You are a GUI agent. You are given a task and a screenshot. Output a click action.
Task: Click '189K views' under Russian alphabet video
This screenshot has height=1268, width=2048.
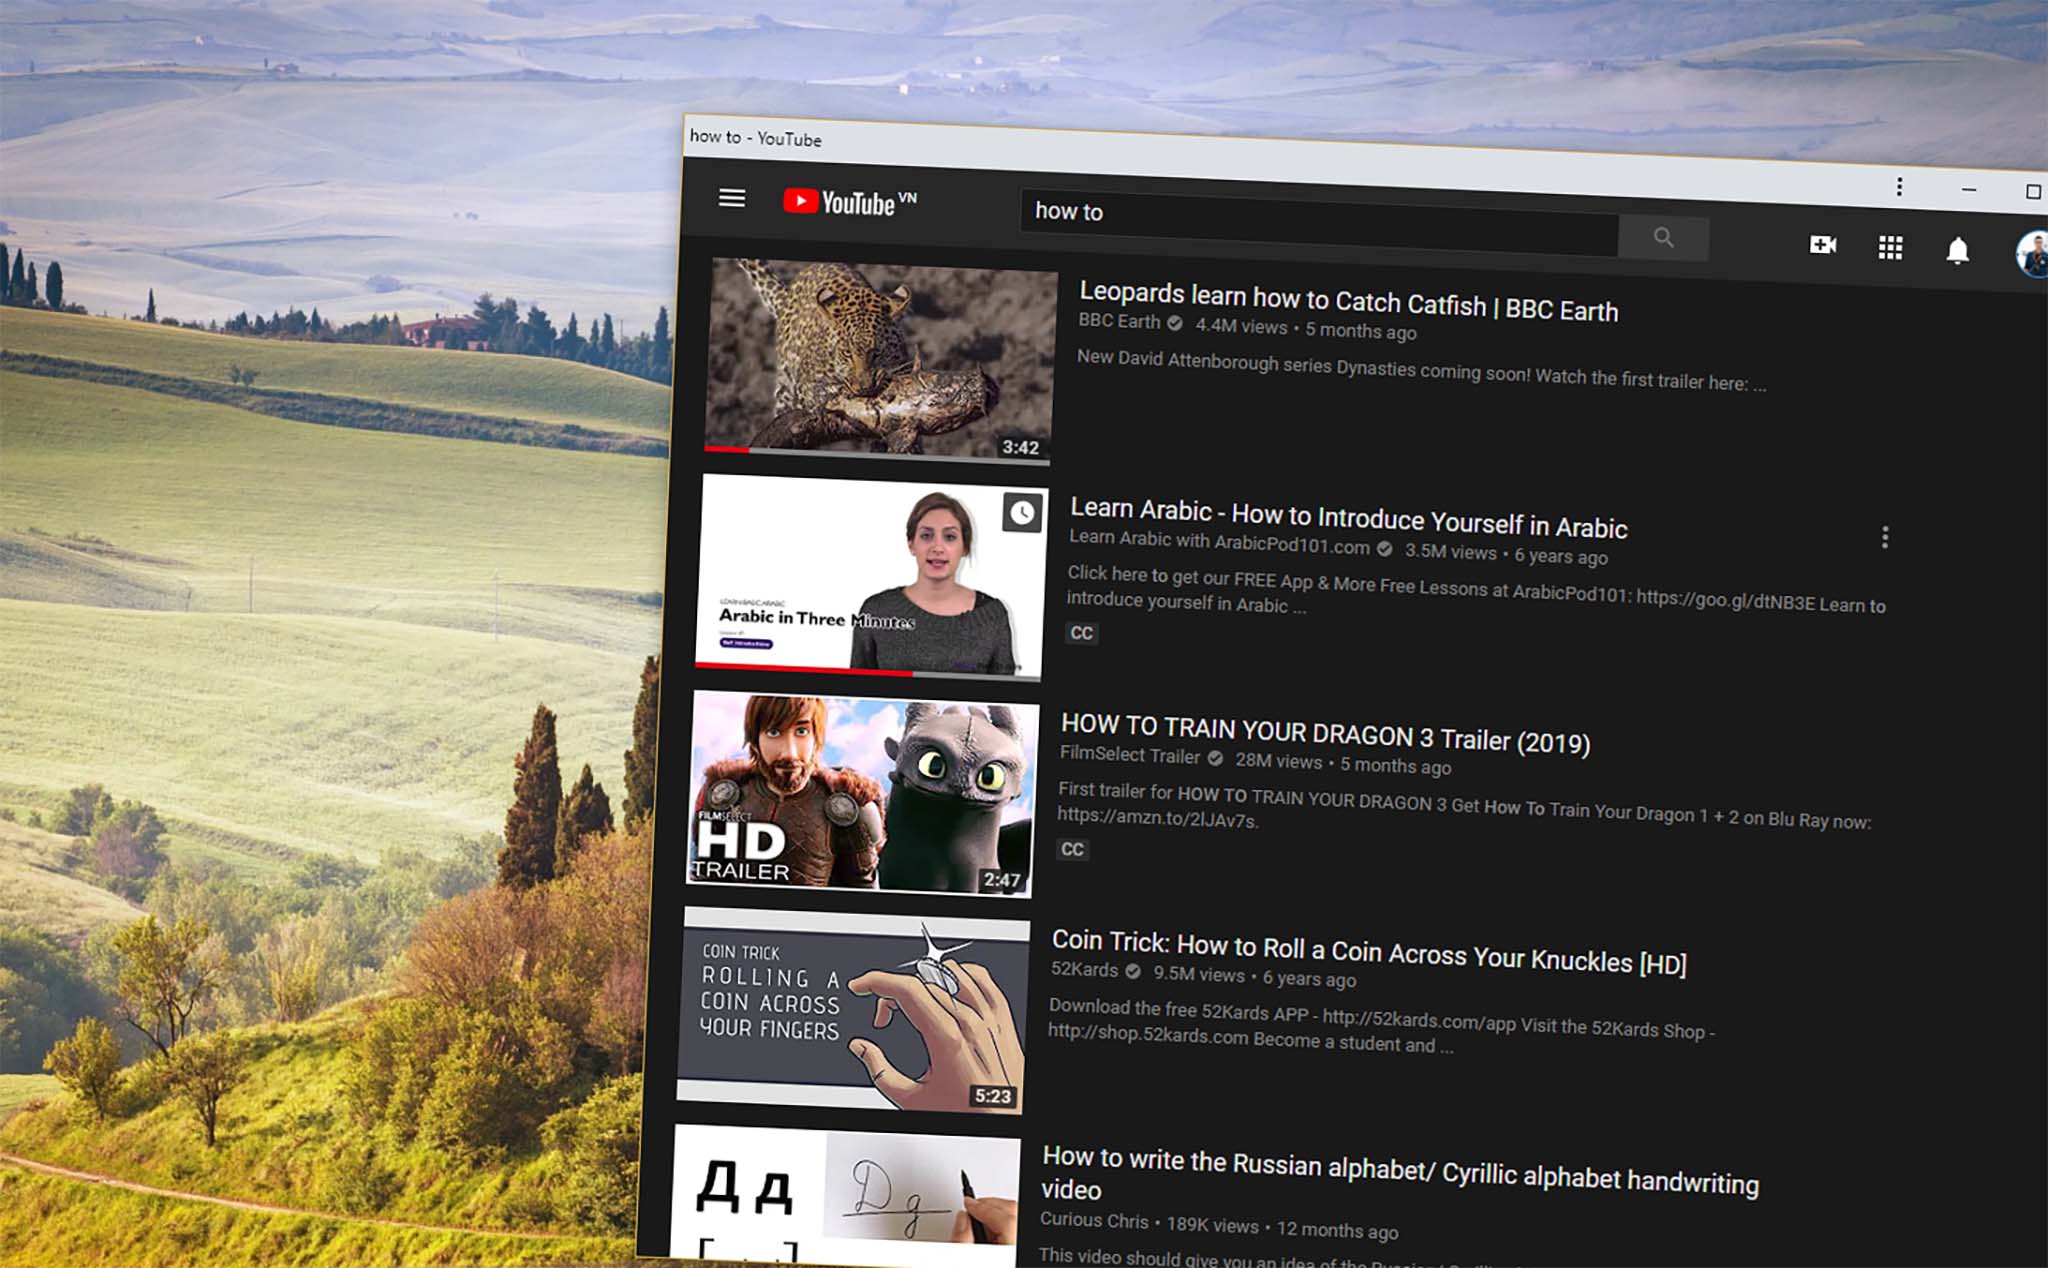pyautogui.click(x=1212, y=1225)
